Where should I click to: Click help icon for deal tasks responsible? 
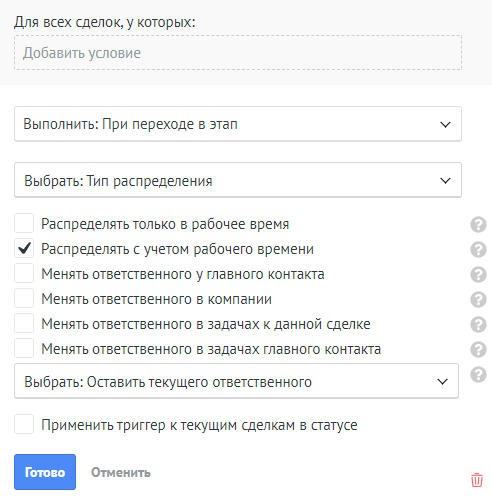(478, 324)
